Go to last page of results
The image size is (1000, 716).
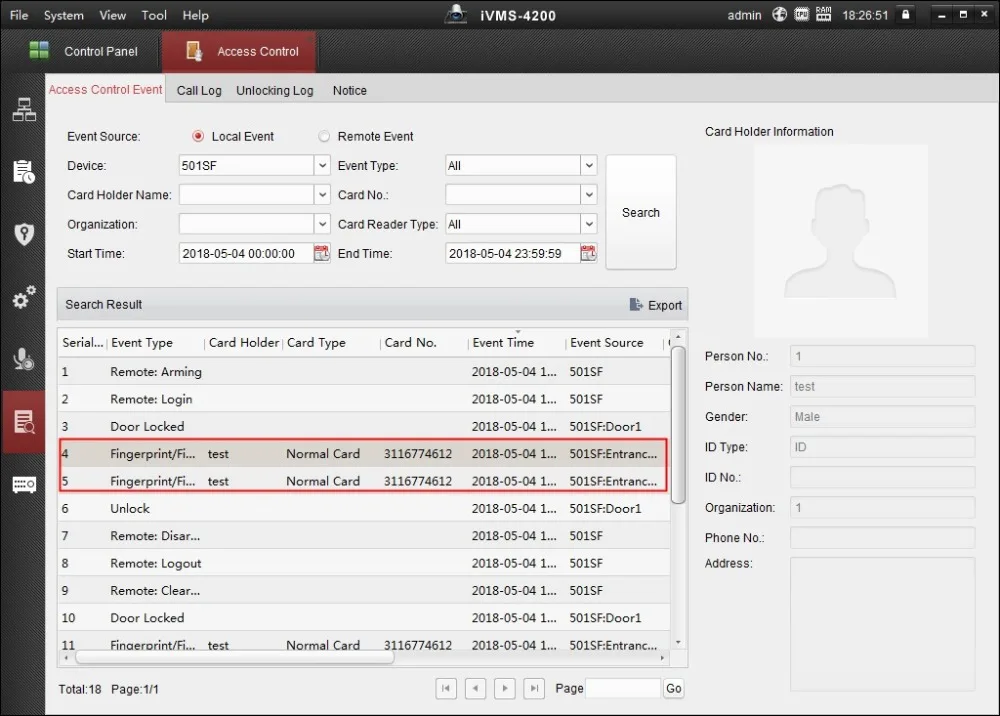click(x=534, y=688)
